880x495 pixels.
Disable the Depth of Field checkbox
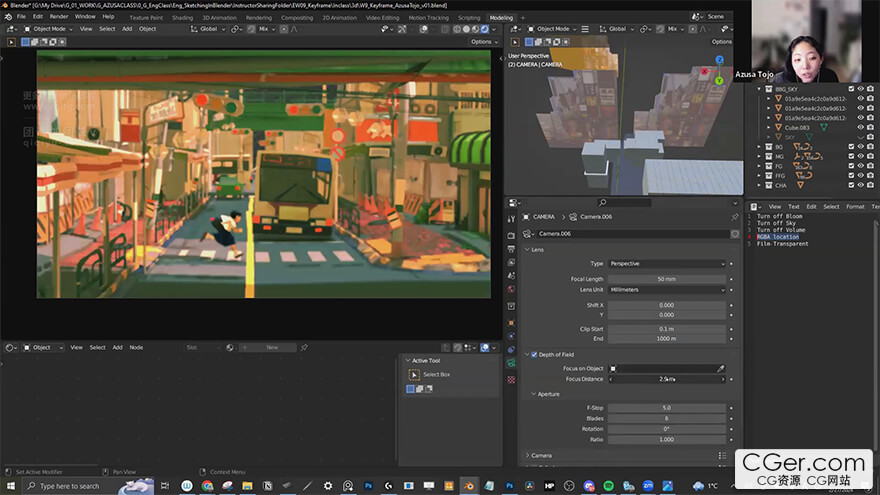coord(534,354)
